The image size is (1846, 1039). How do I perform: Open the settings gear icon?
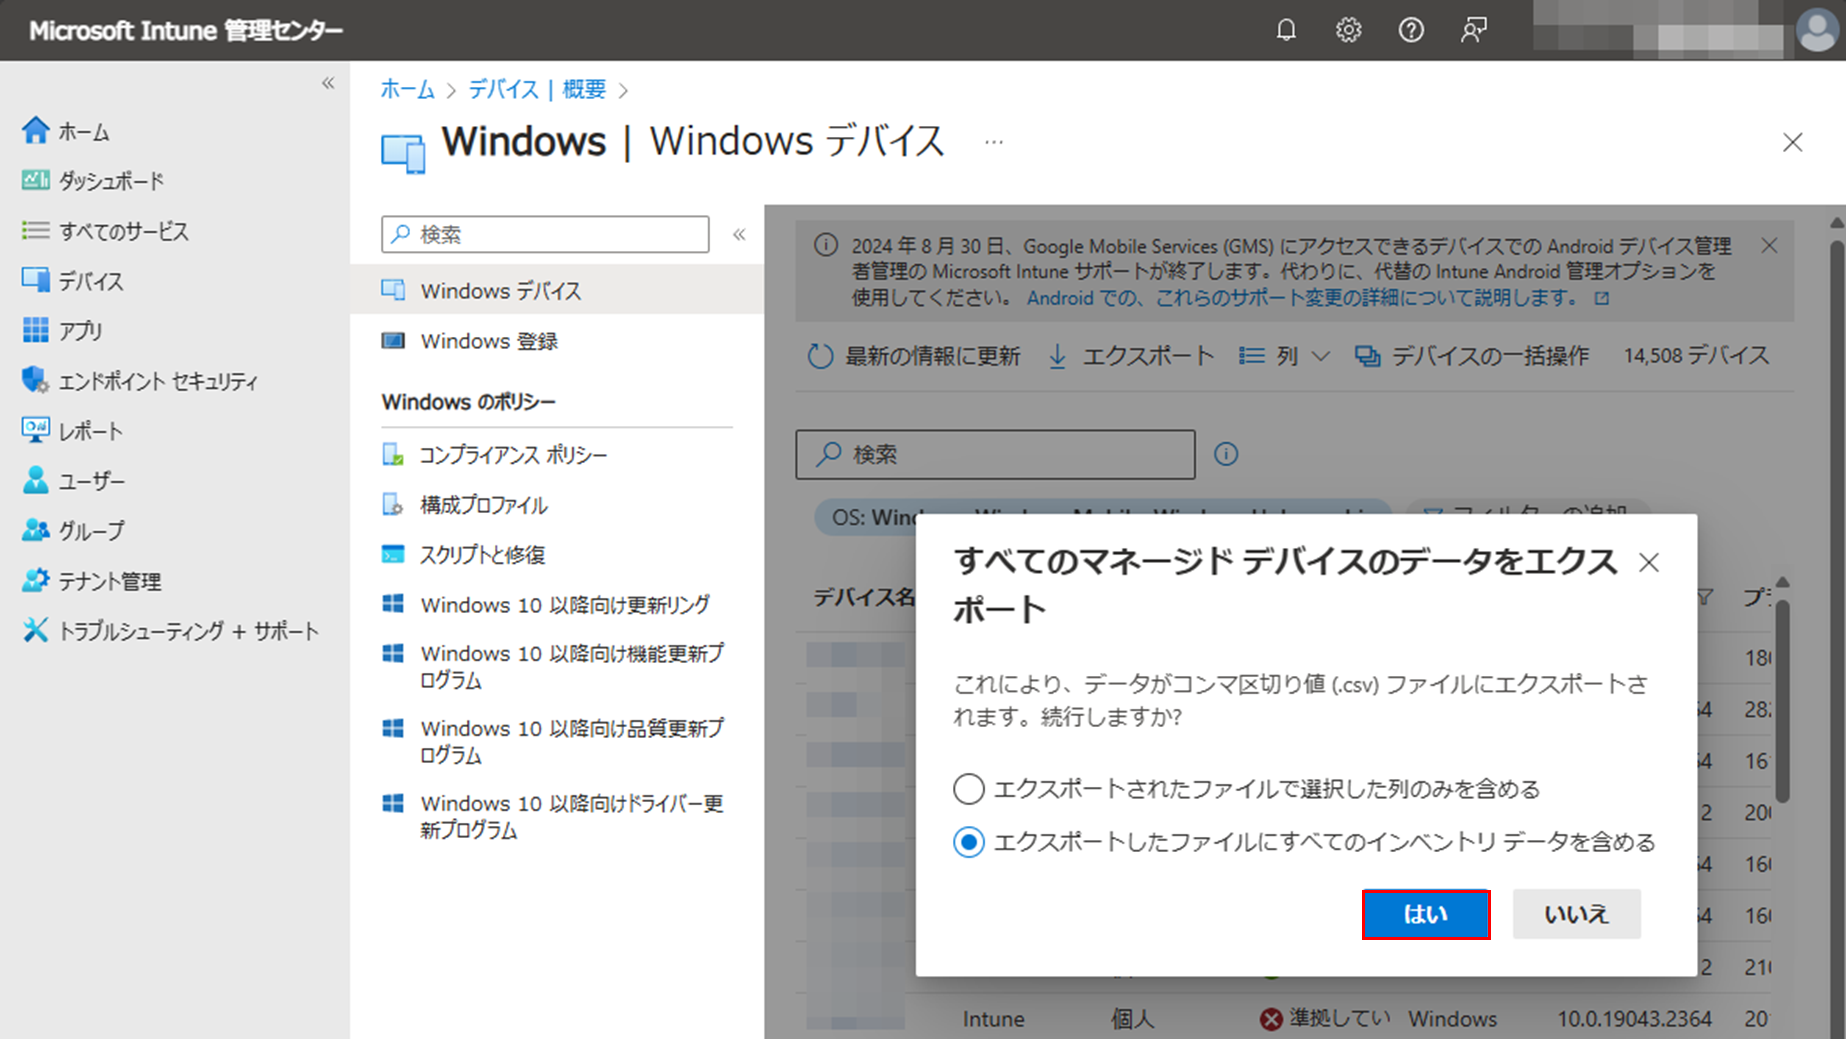(1348, 30)
